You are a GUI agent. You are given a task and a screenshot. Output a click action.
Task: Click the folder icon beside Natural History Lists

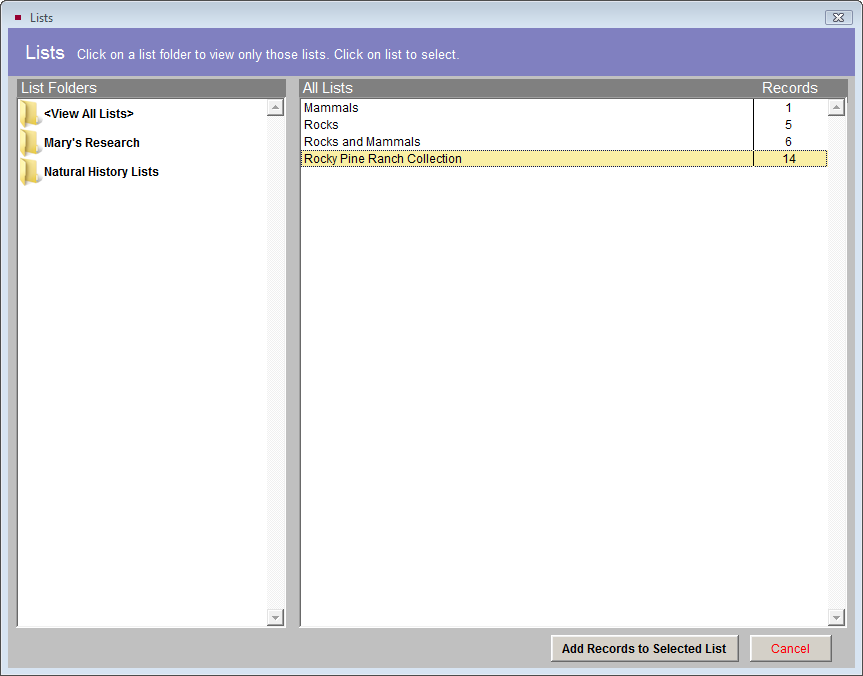(x=30, y=171)
